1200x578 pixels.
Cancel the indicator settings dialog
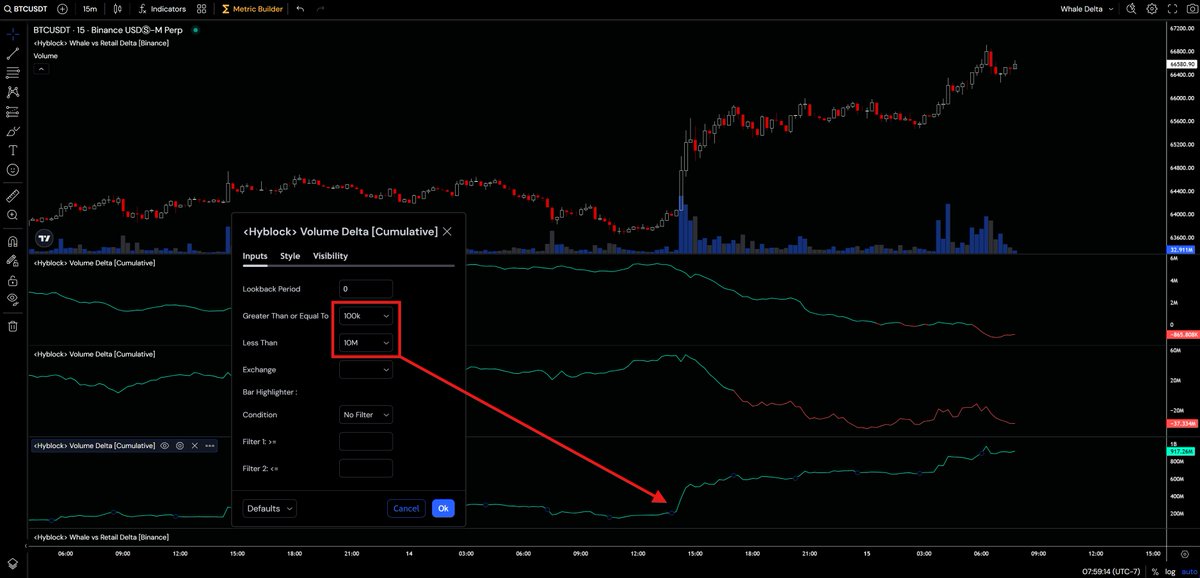406,508
